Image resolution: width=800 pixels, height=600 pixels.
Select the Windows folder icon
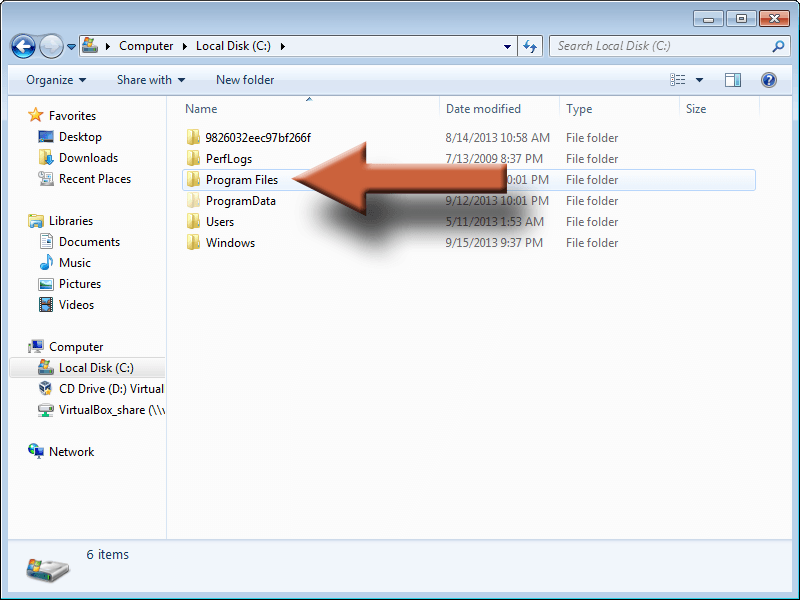click(x=193, y=242)
